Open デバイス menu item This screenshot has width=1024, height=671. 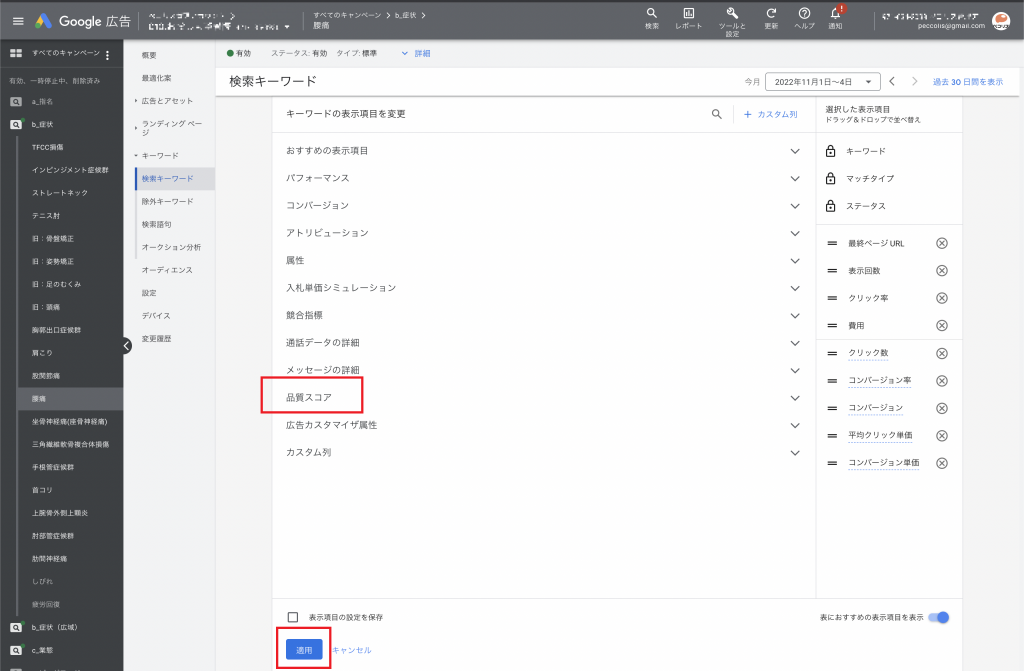156,316
